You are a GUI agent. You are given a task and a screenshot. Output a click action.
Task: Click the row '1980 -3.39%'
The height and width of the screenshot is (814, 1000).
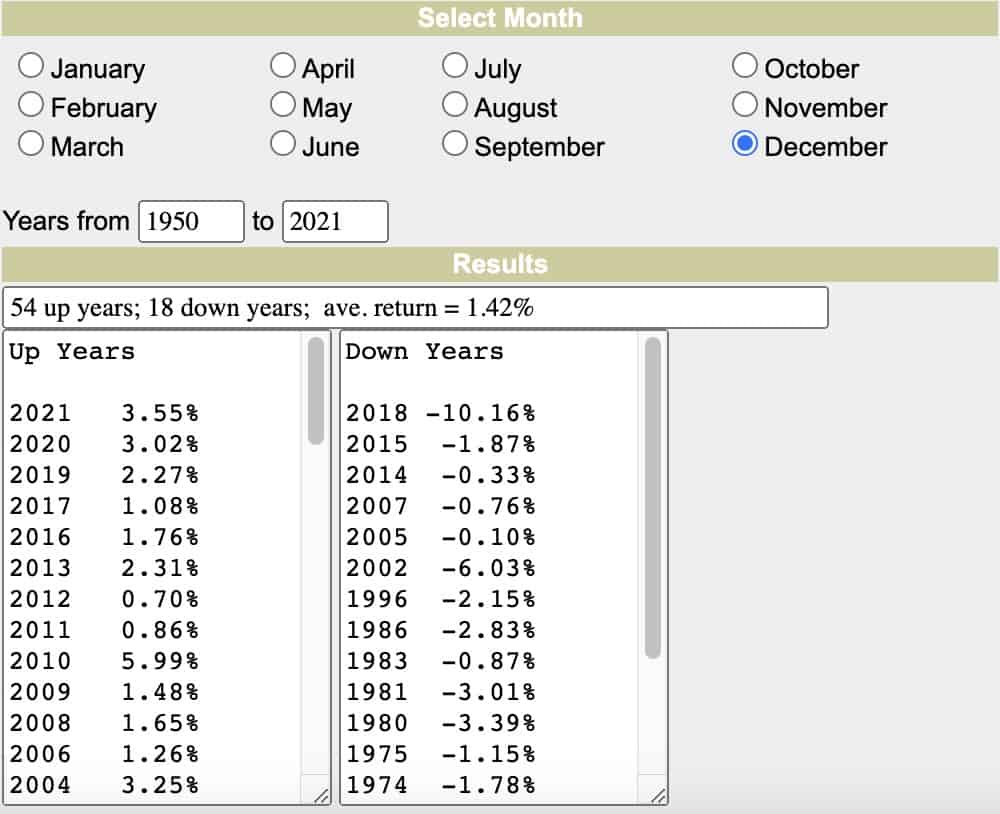coord(441,723)
